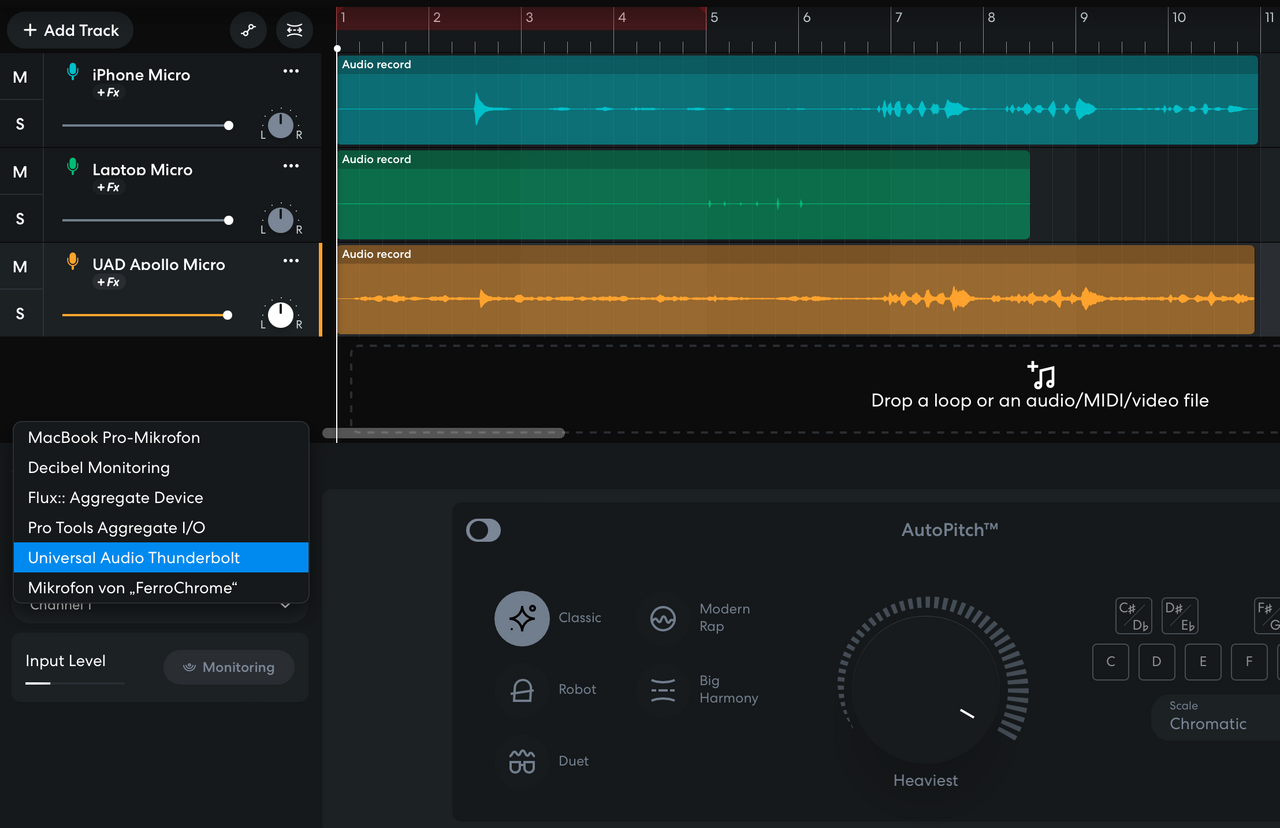
Task: Toggle the F note key
Action: (1249, 662)
